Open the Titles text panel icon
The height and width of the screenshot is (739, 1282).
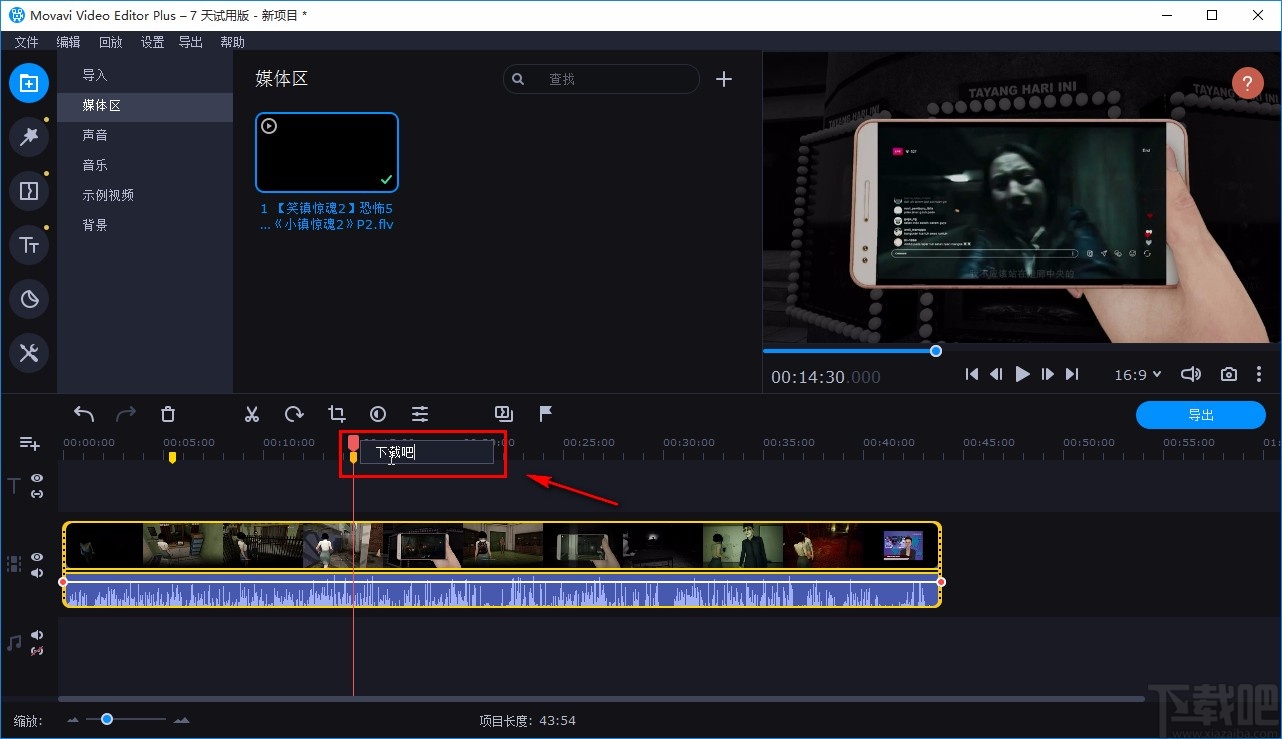[29, 245]
